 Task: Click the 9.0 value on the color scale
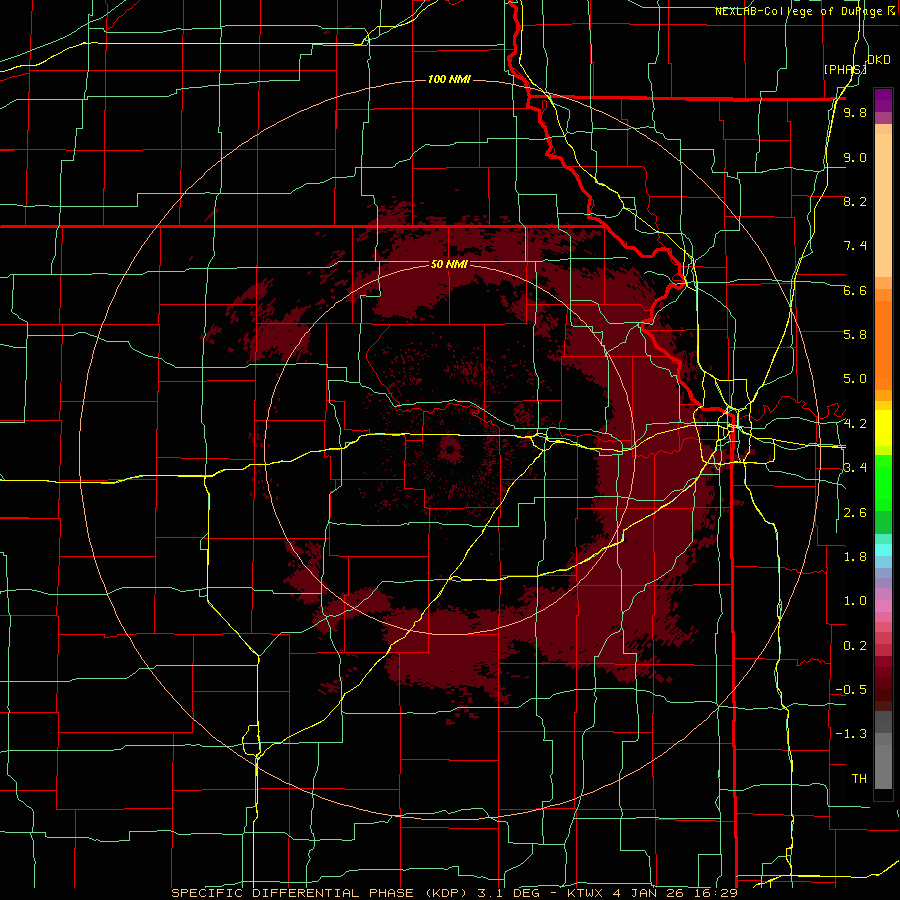coord(855,157)
